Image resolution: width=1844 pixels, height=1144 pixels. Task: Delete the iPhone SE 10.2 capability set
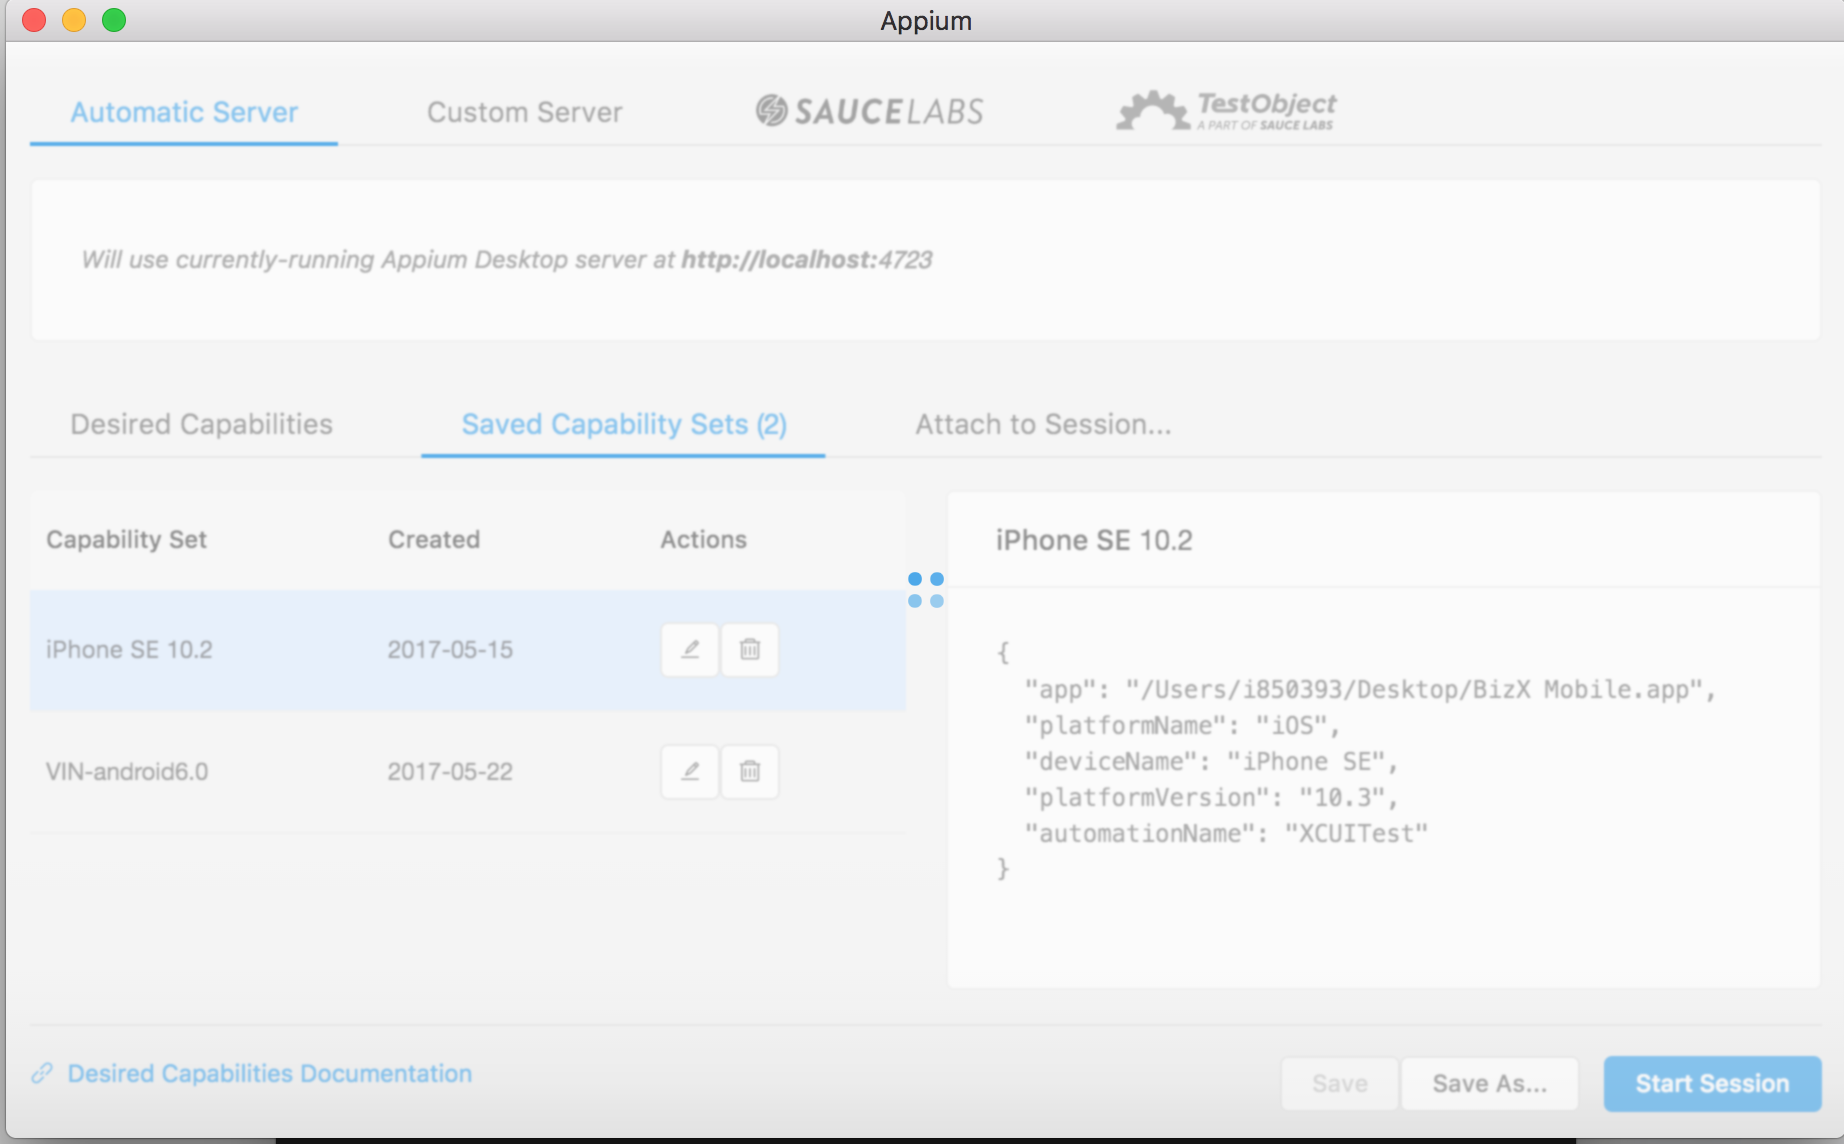[x=750, y=650]
